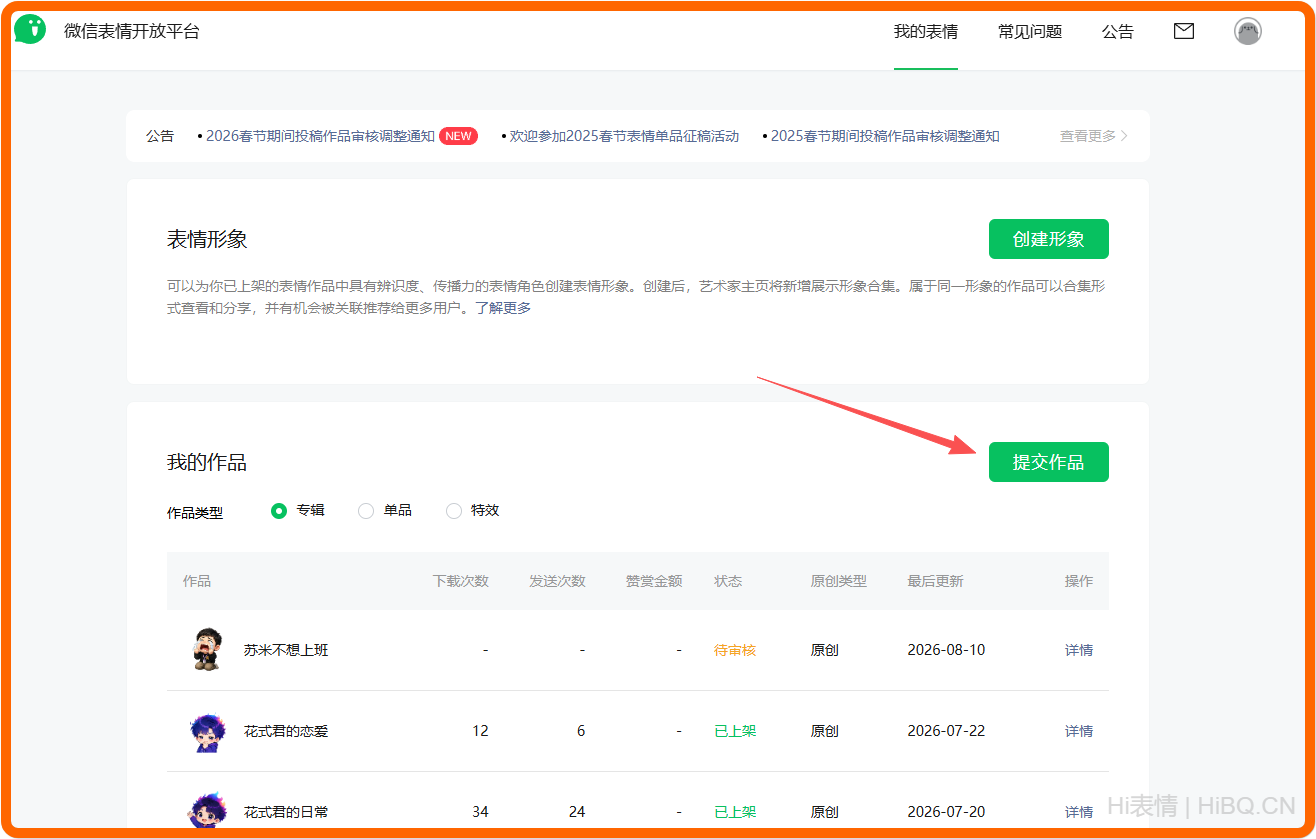Switch to the 我的表情 tab
This screenshot has width=1316, height=839.
926,32
